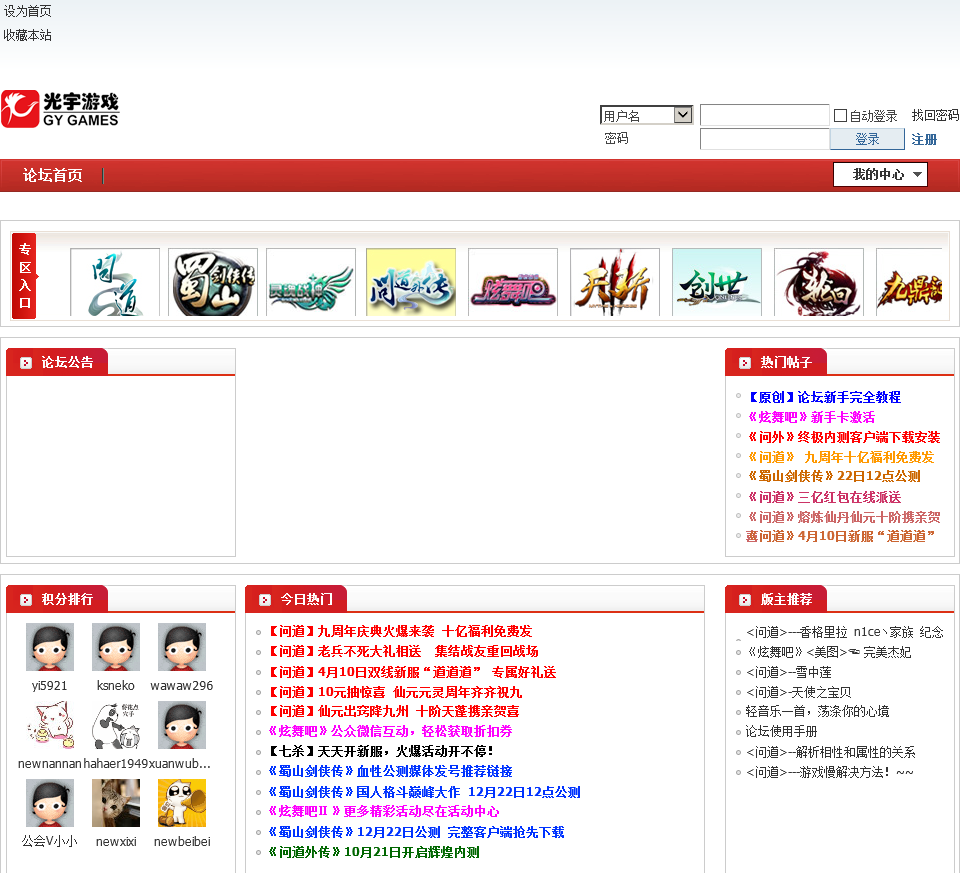Image resolution: width=960 pixels, height=873 pixels.
Task: Focus the username input field
Action: (x=765, y=115)
